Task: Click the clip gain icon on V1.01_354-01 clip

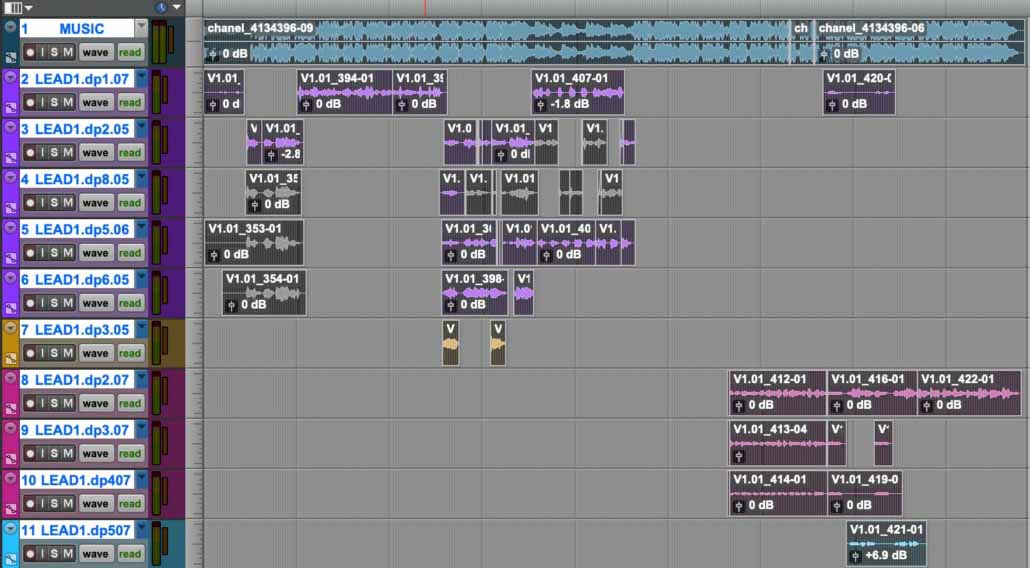Action: tap(231, 305)
